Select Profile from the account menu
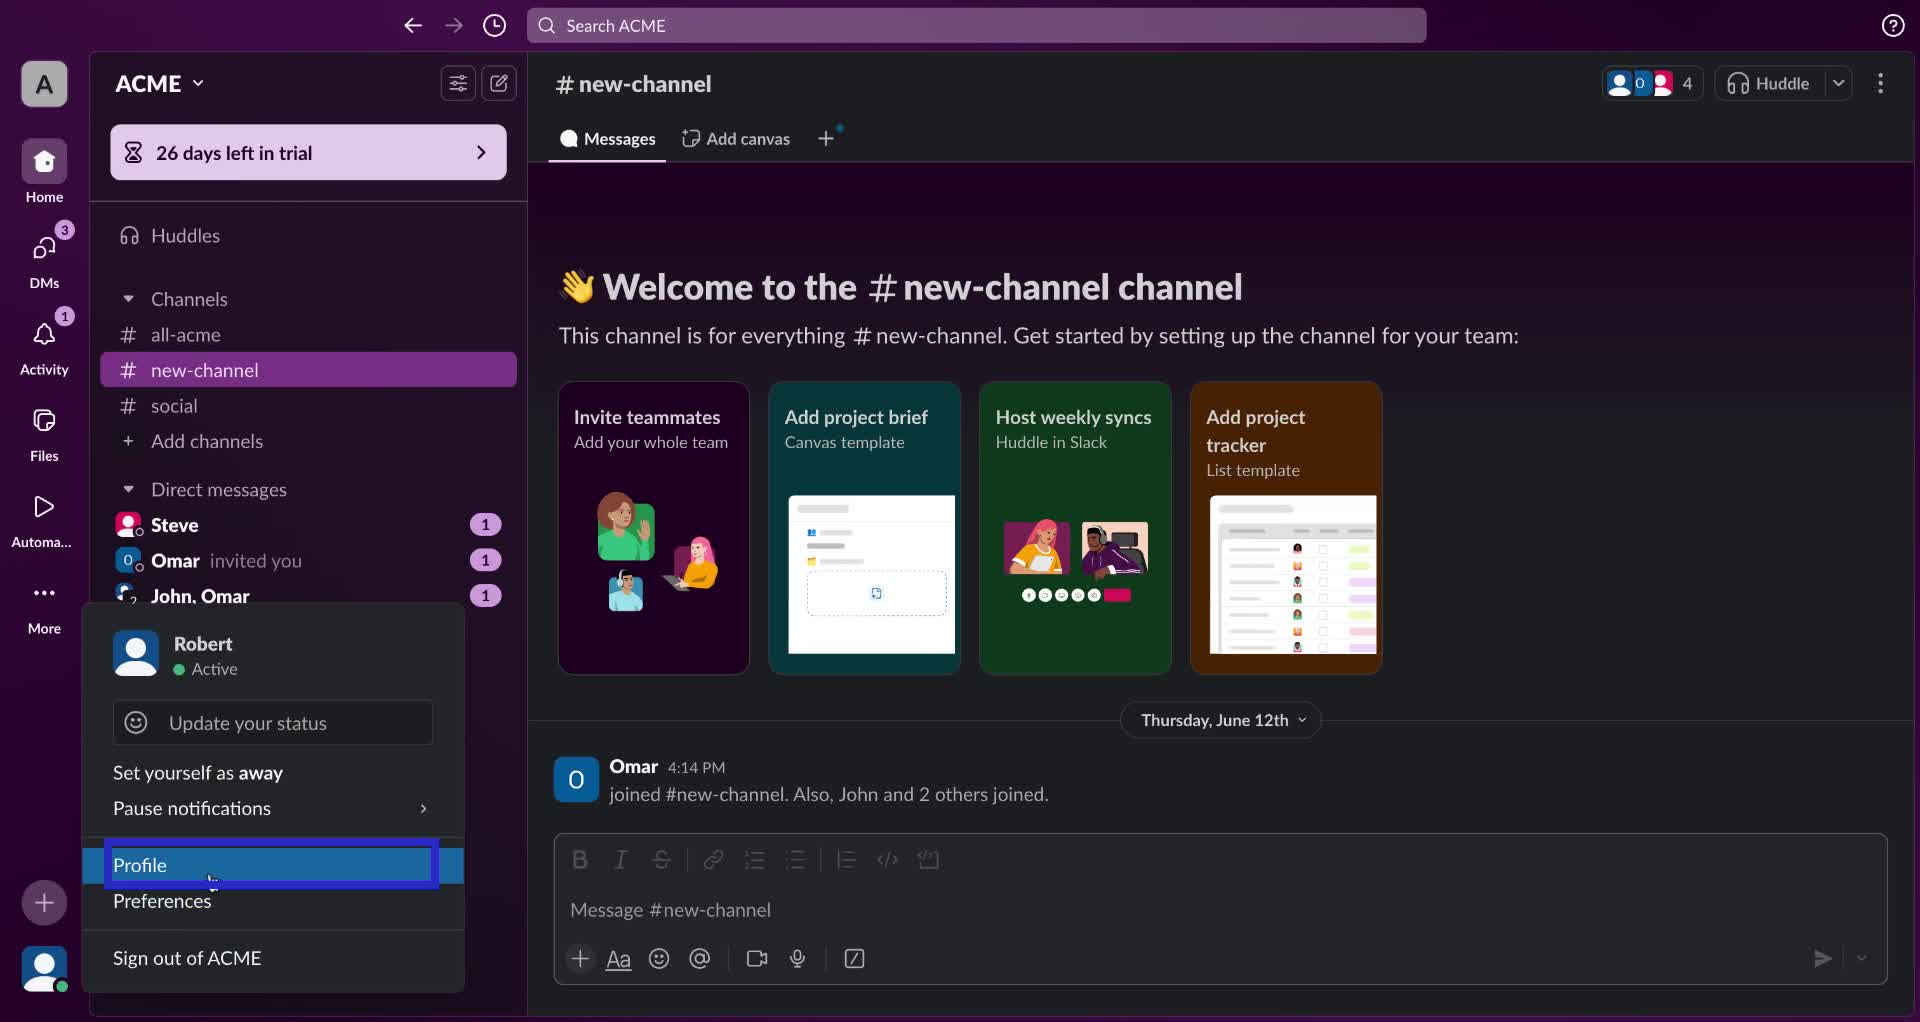1920x1022 pixels. pyautogui.click(x=141, y=865)
